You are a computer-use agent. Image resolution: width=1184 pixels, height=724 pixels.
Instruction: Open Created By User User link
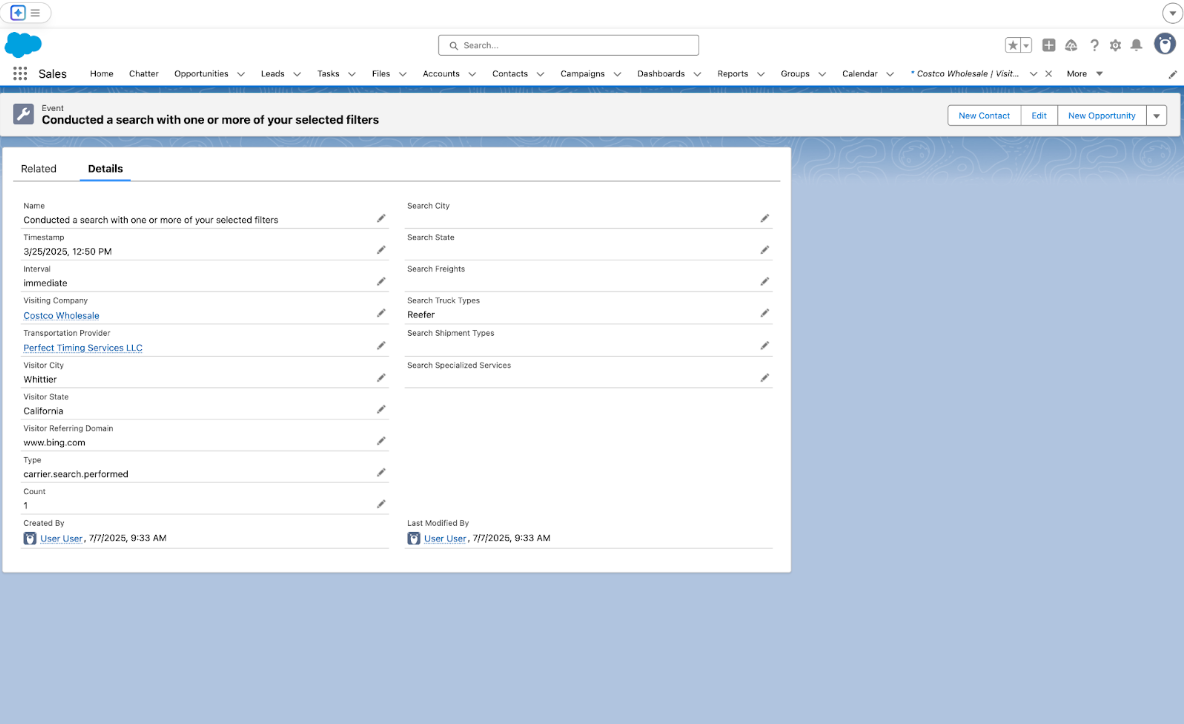(x=61, y=538)
